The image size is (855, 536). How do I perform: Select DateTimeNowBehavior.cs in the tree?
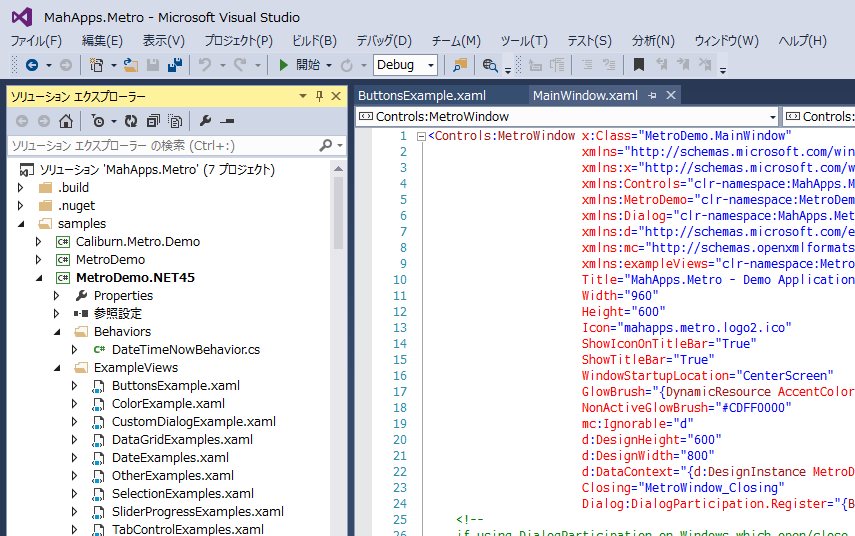pos(185,350)
